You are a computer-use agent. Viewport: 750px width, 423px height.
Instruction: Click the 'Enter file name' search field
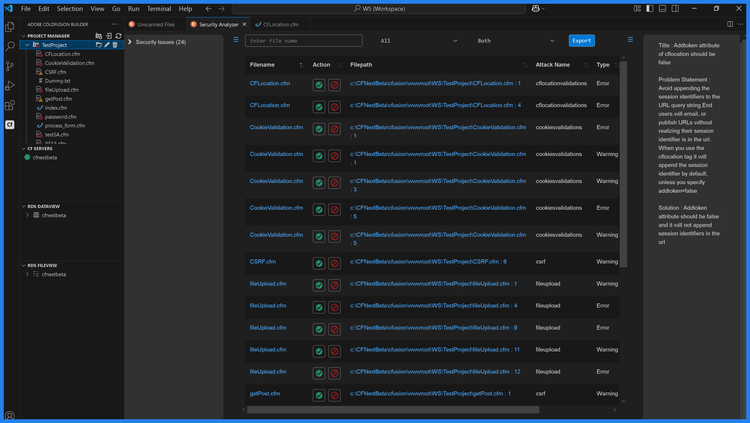(x=304, y=41)
